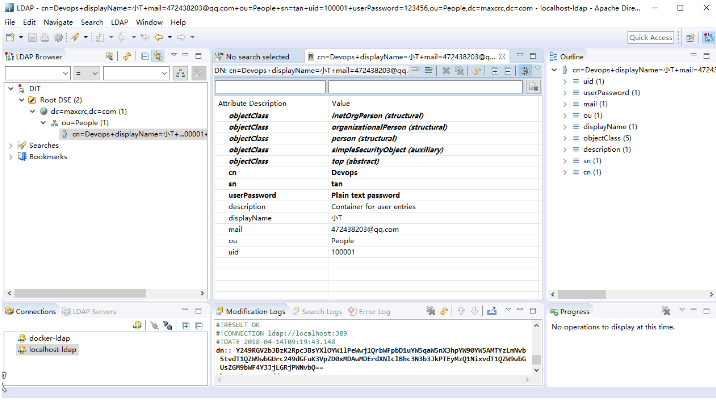Open the LDAP Browser view menu triangle
Screen dimensions: 716x400
click(x=174, y=55)
